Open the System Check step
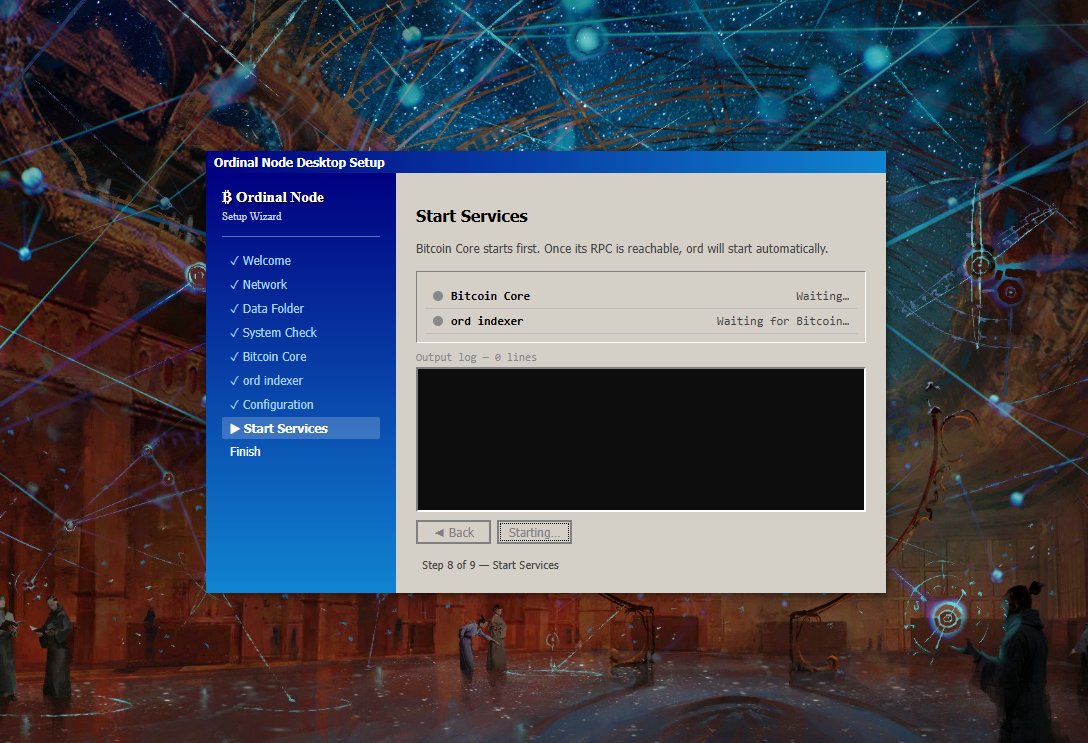This screenshot has width=1088, height=743. (300, 333)
